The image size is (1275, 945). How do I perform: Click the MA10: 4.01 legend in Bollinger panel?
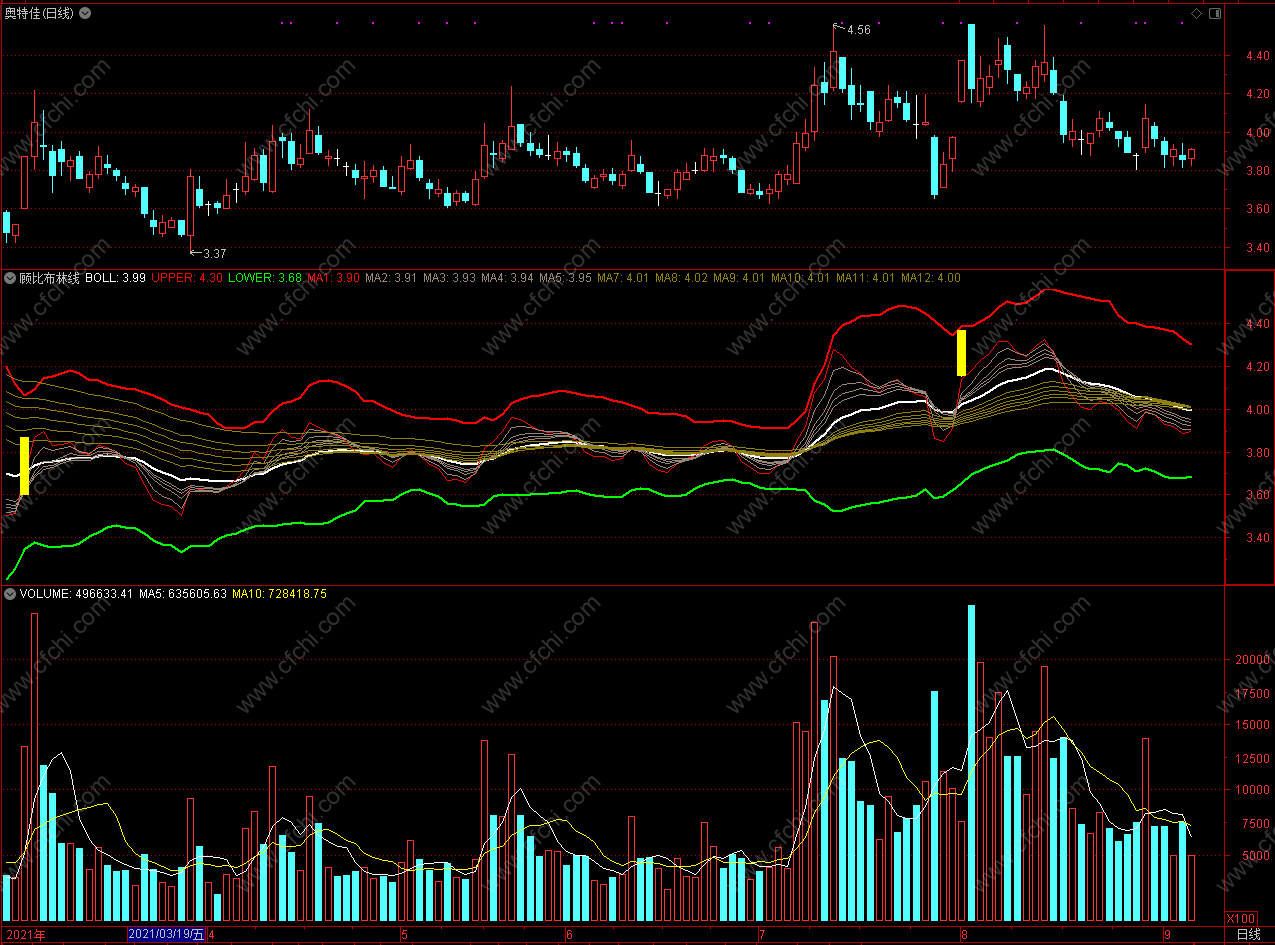tap(802, 278)
